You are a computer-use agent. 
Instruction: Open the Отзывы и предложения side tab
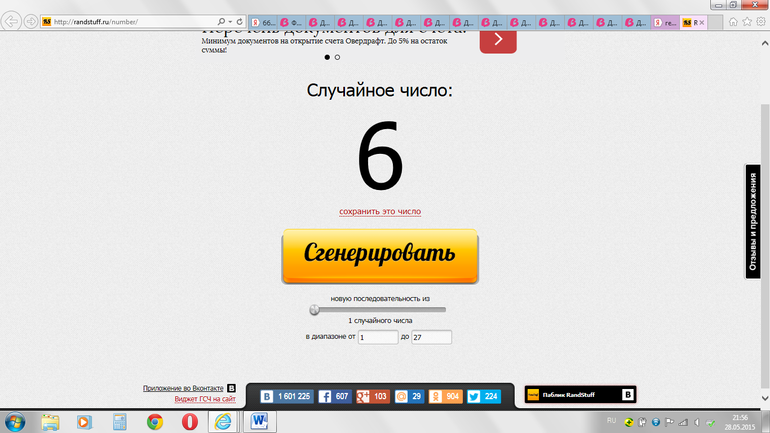(x=752, y=222)
